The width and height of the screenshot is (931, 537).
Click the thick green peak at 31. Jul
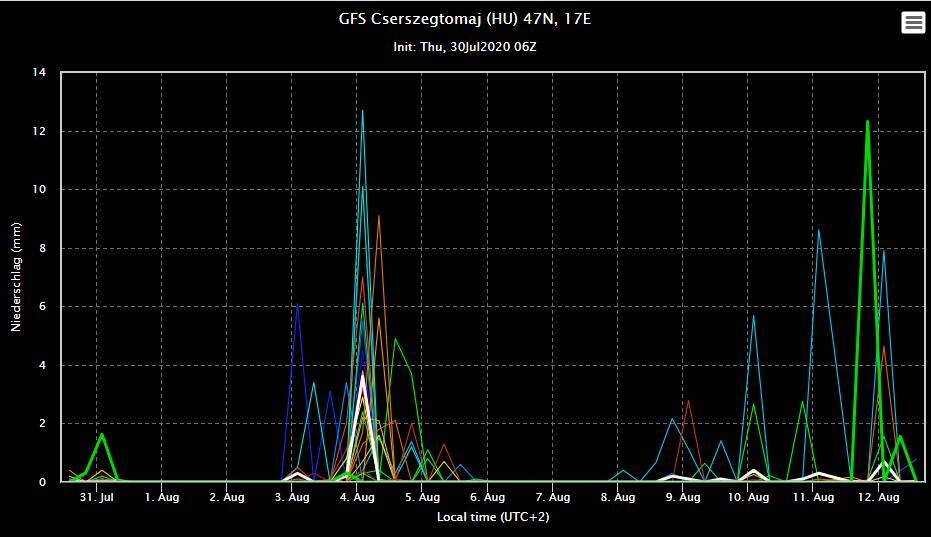pyautogui.click(x=102, y=435)
